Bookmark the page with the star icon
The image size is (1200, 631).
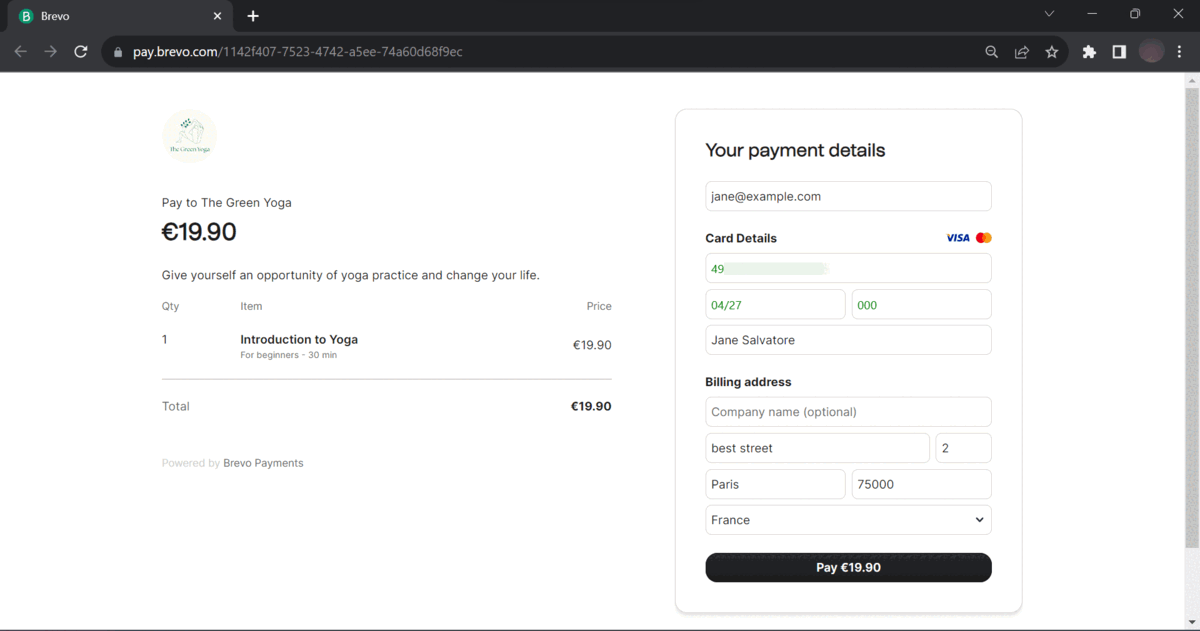(1051, 51)
